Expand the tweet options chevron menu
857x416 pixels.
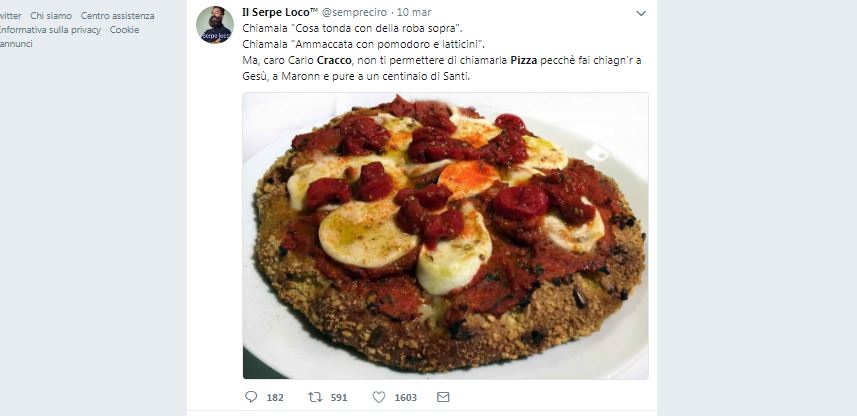pyautogui.click(x=641, y=14)
